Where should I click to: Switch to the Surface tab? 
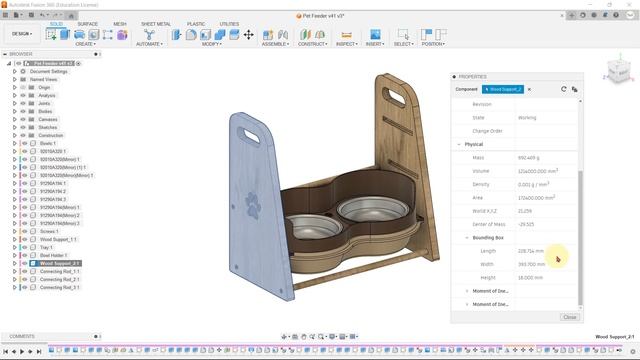pyautogui.click(x=88, y=24)
